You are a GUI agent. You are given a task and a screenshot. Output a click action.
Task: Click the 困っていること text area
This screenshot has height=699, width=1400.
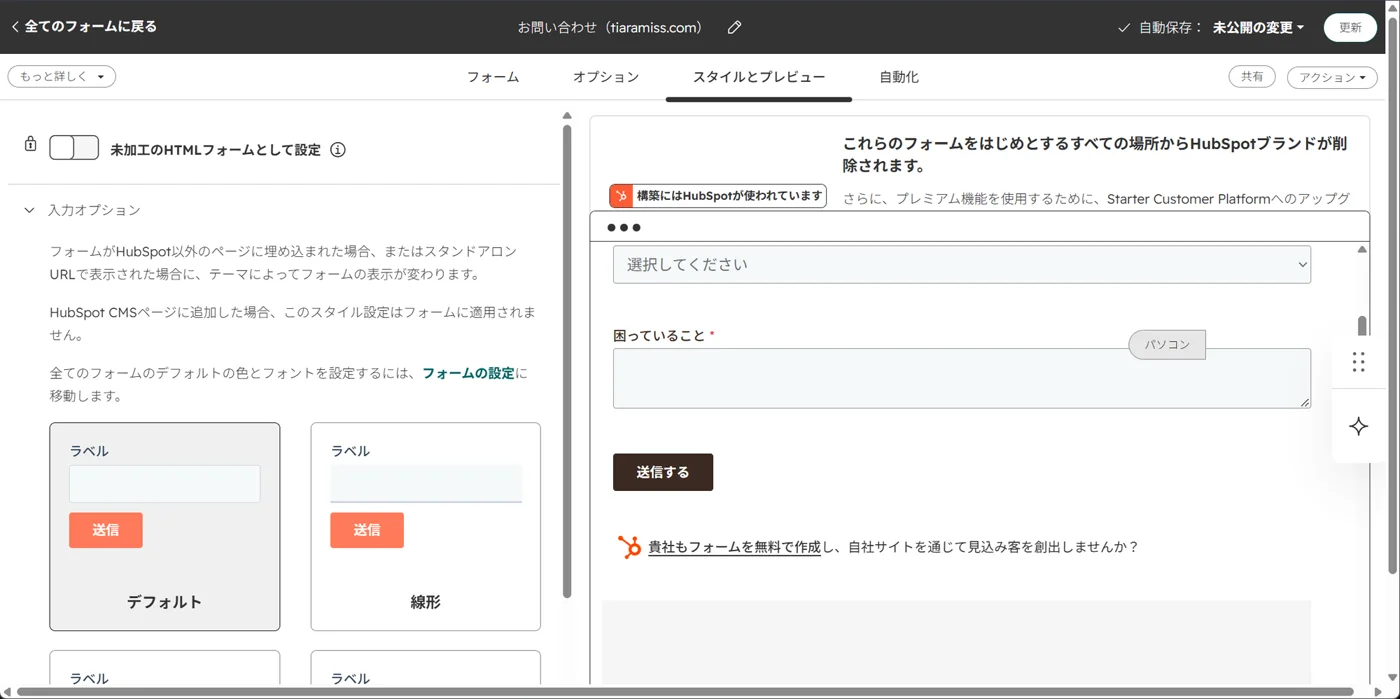pos(962,378)
